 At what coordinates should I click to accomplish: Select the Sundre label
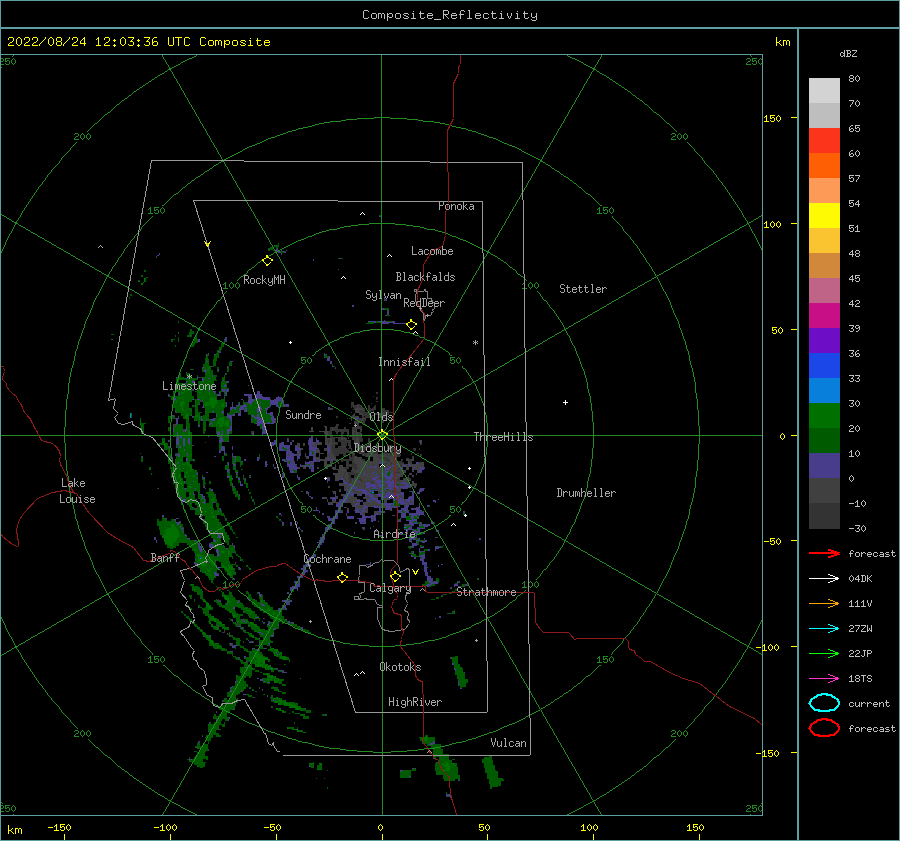tap(303, 414)
